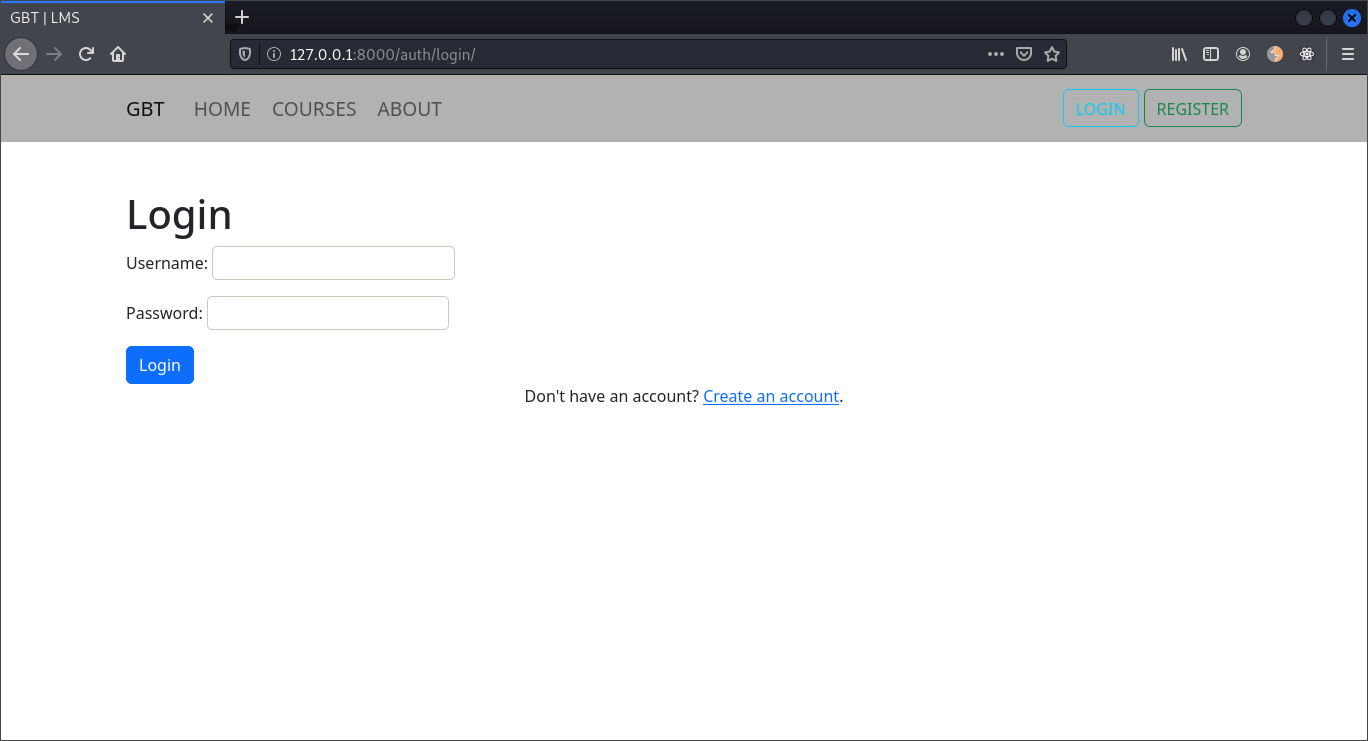Go to the ABOUT page

point(409,109)
